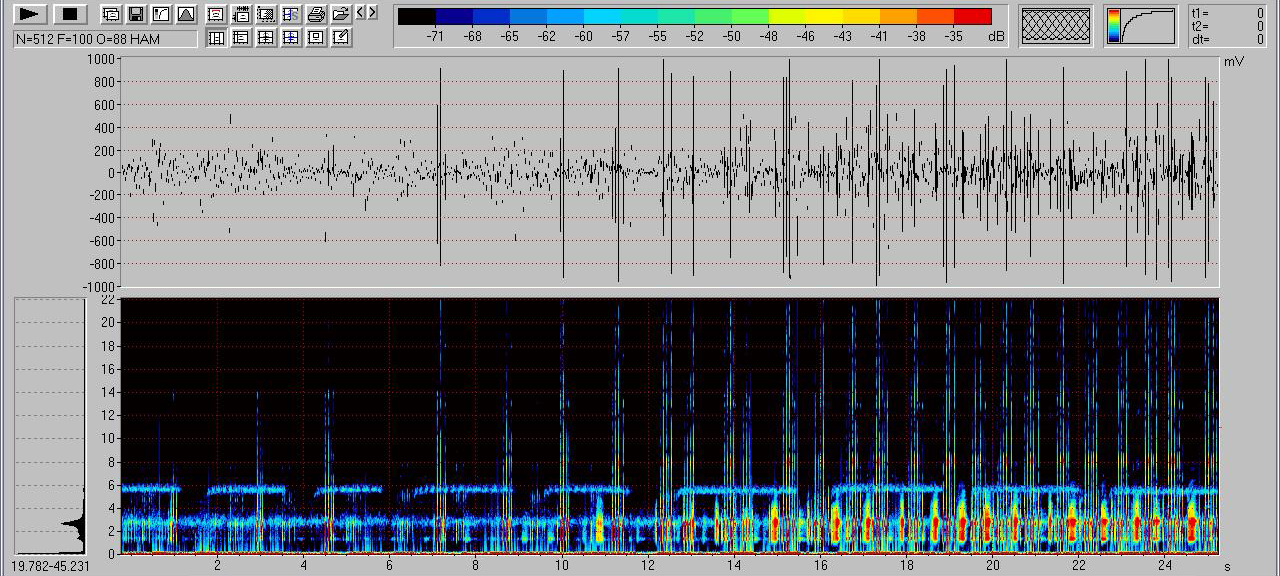
Task: Click the bell-shaped curve icon
Action: click(x=185, y=14)
